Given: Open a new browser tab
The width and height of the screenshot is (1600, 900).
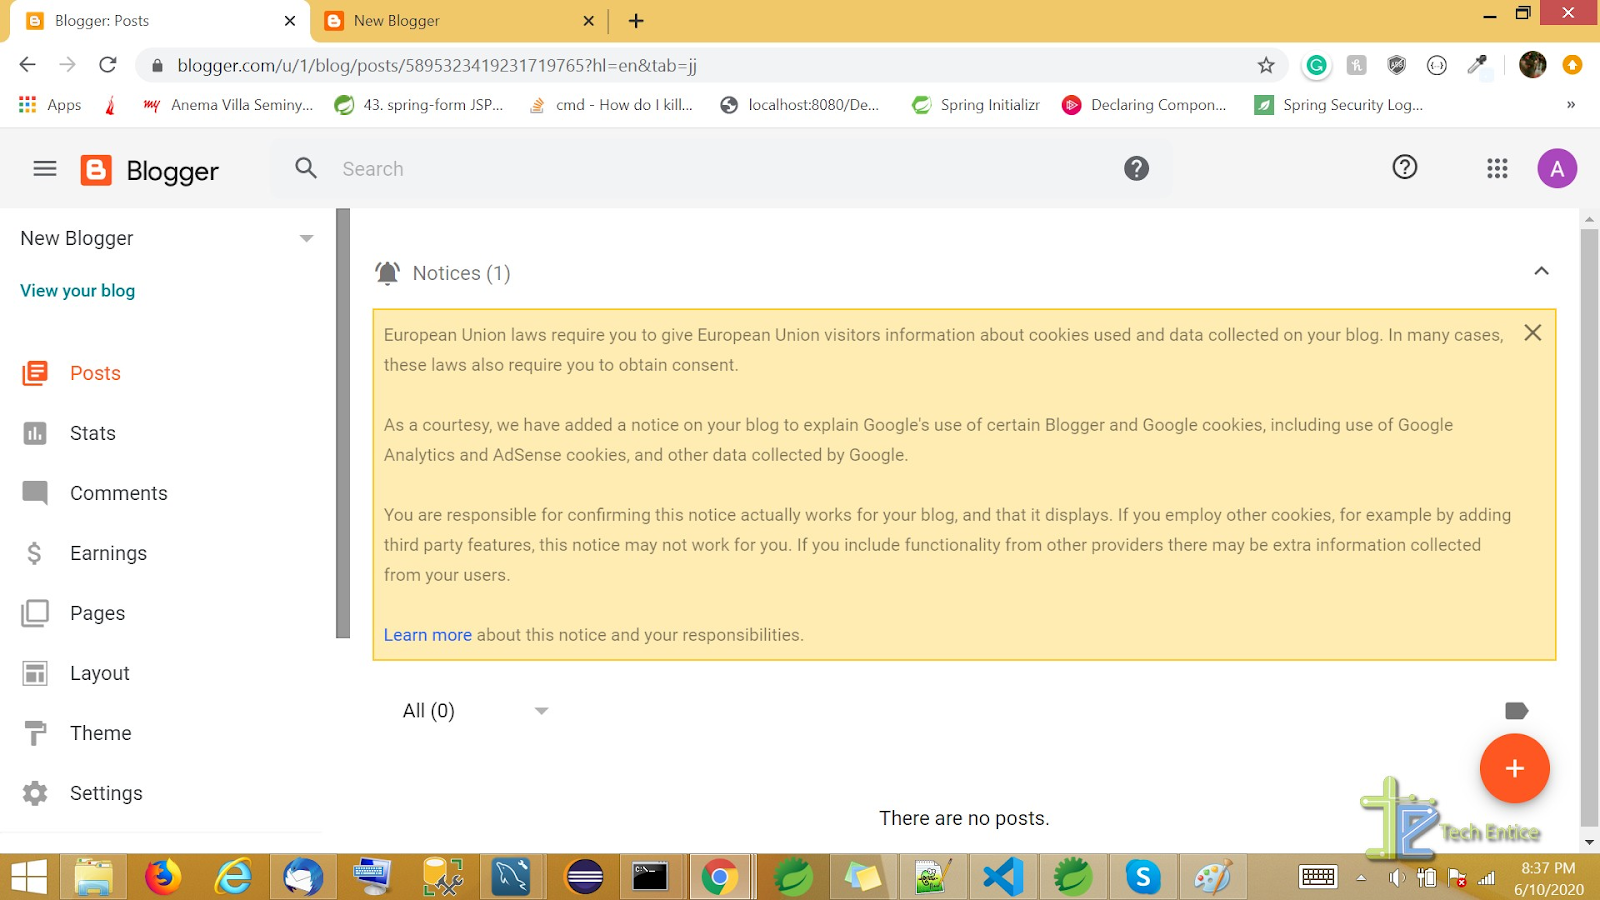Looking at the screenshot, I should tap(636, 21).
